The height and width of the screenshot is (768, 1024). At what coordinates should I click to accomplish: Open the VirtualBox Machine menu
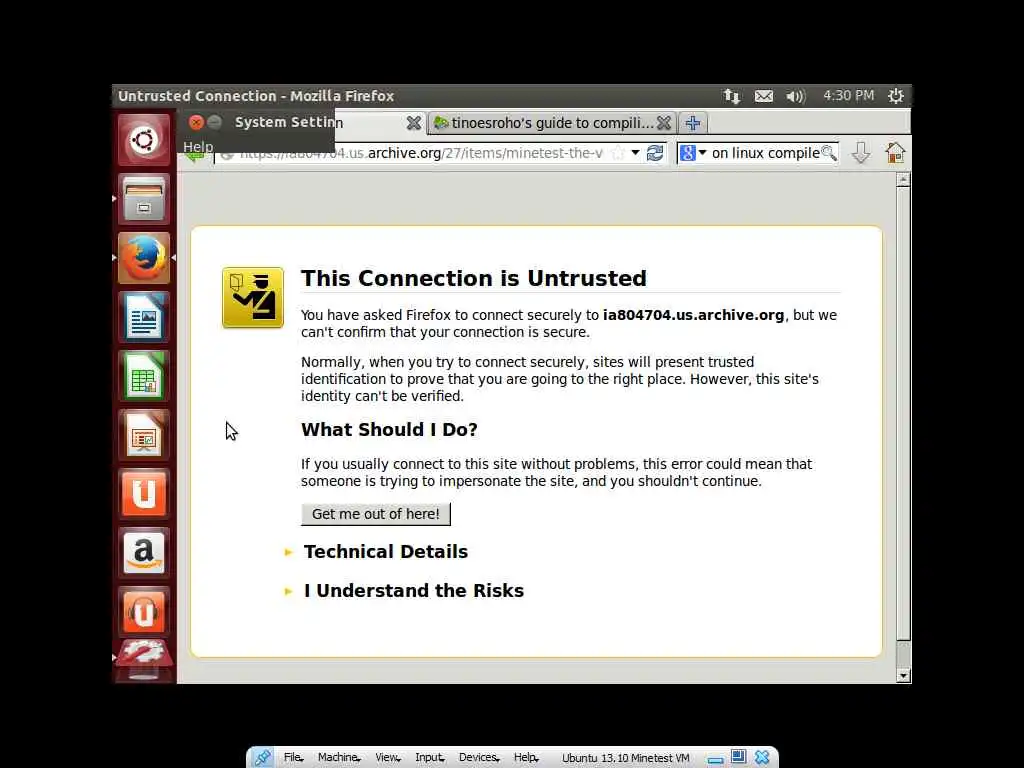click(338, 758)
